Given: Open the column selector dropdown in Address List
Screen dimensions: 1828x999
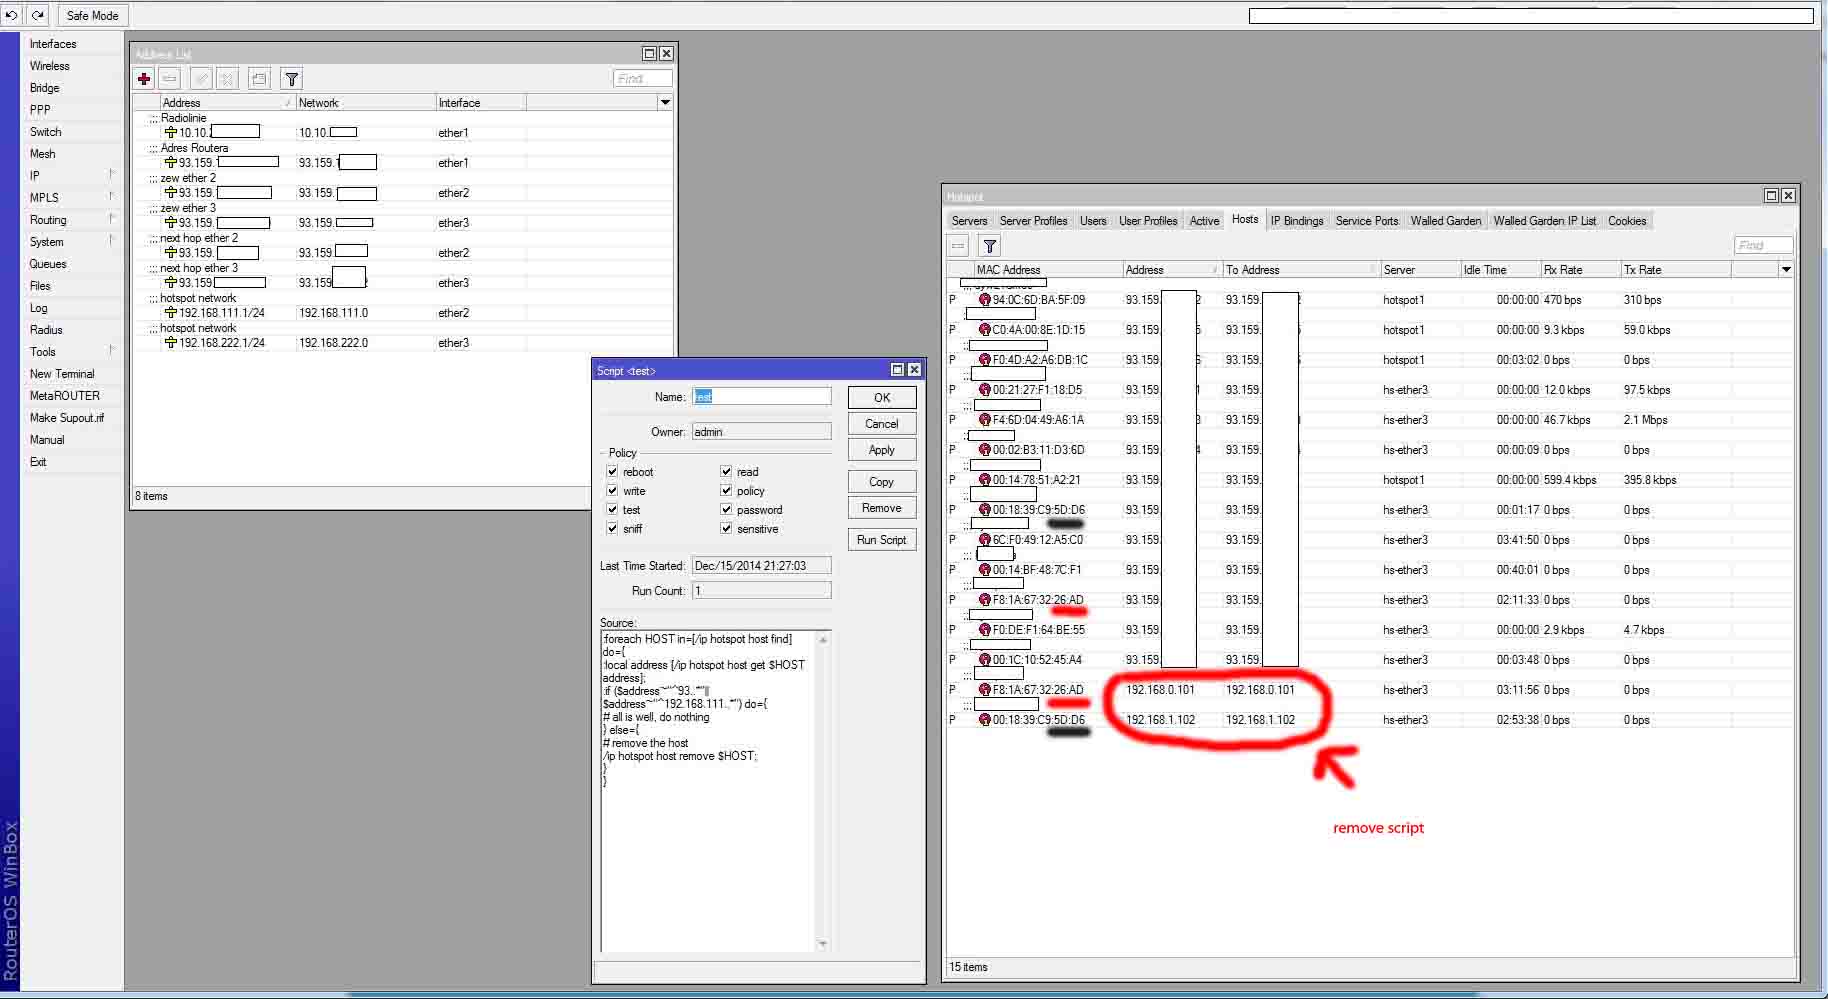Looking at the screenshot, I should point(665,101).
